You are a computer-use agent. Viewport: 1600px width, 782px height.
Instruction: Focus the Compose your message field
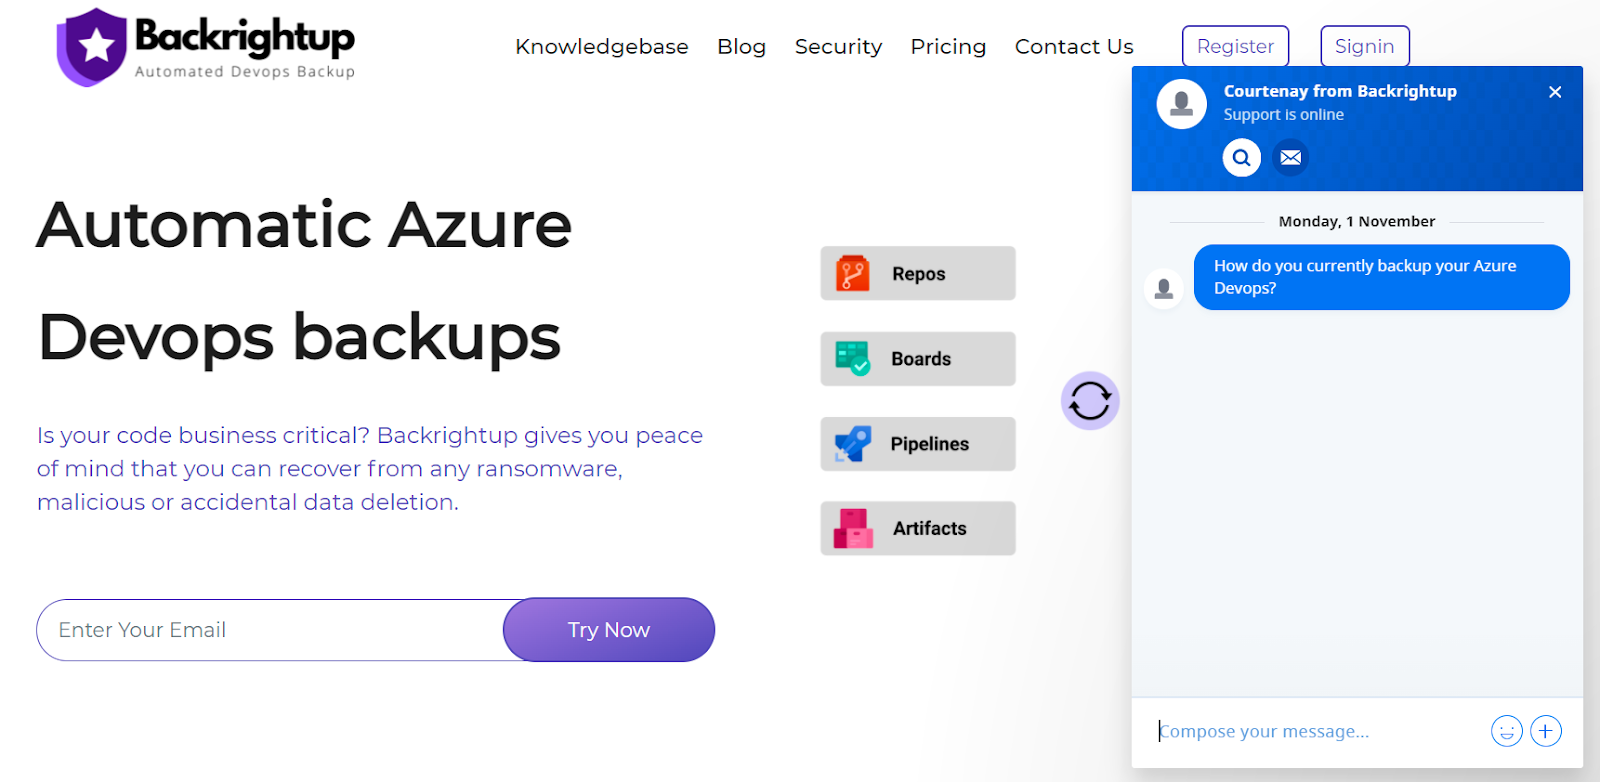(1318, 731)
